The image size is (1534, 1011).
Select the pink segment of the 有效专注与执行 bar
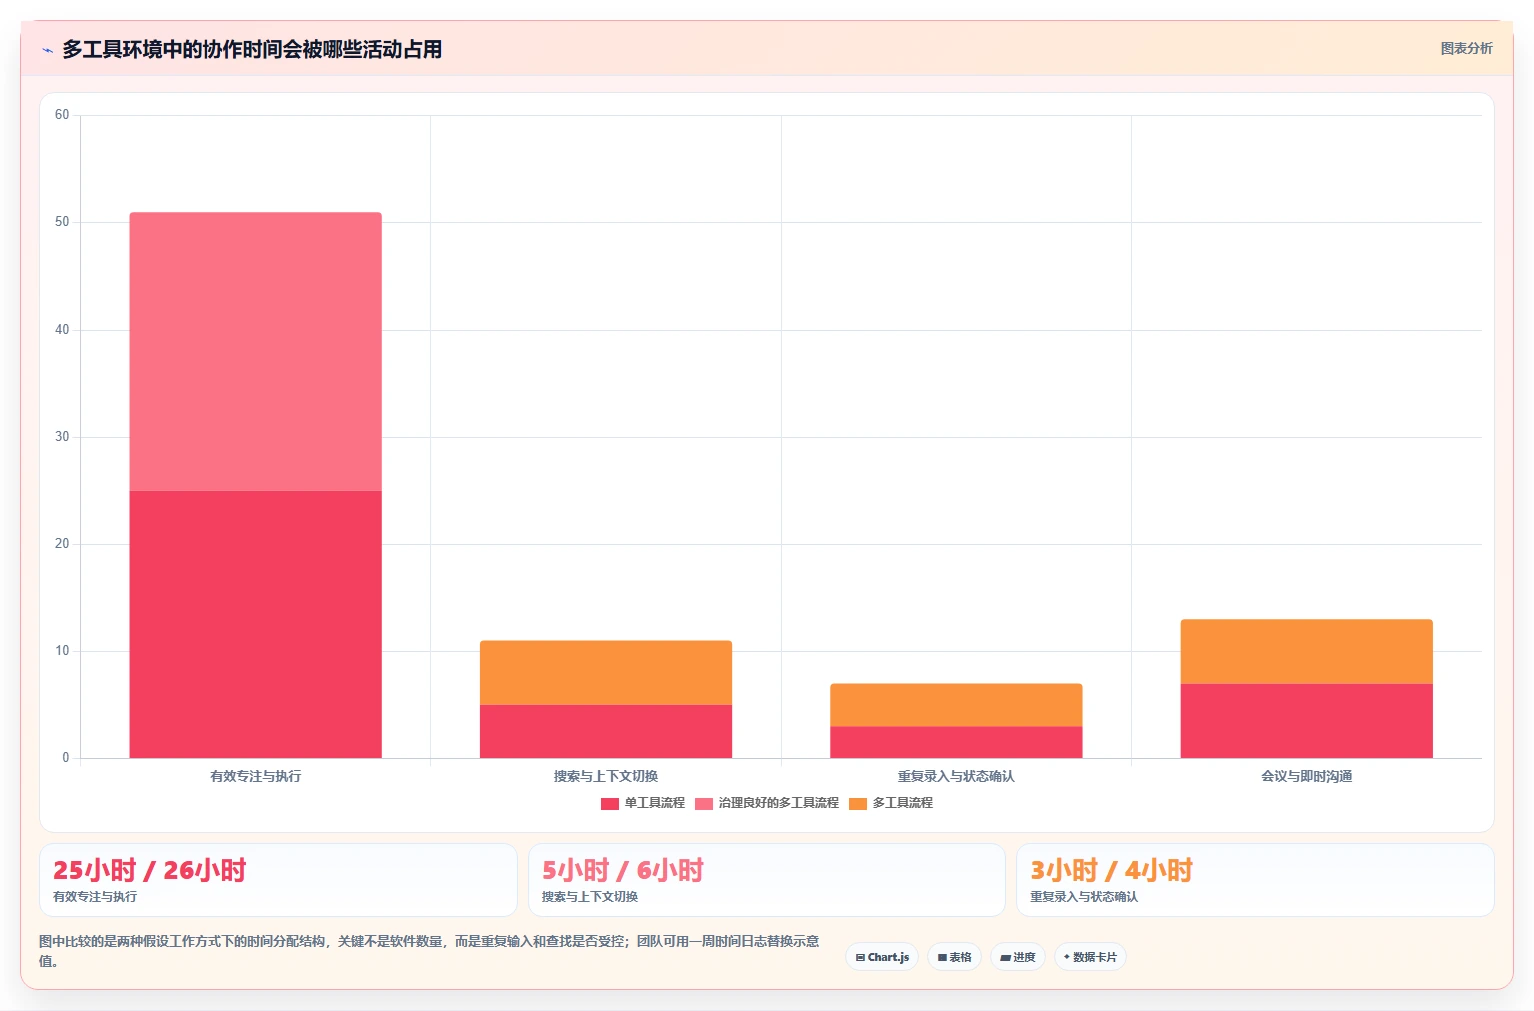tap(255, 352)
